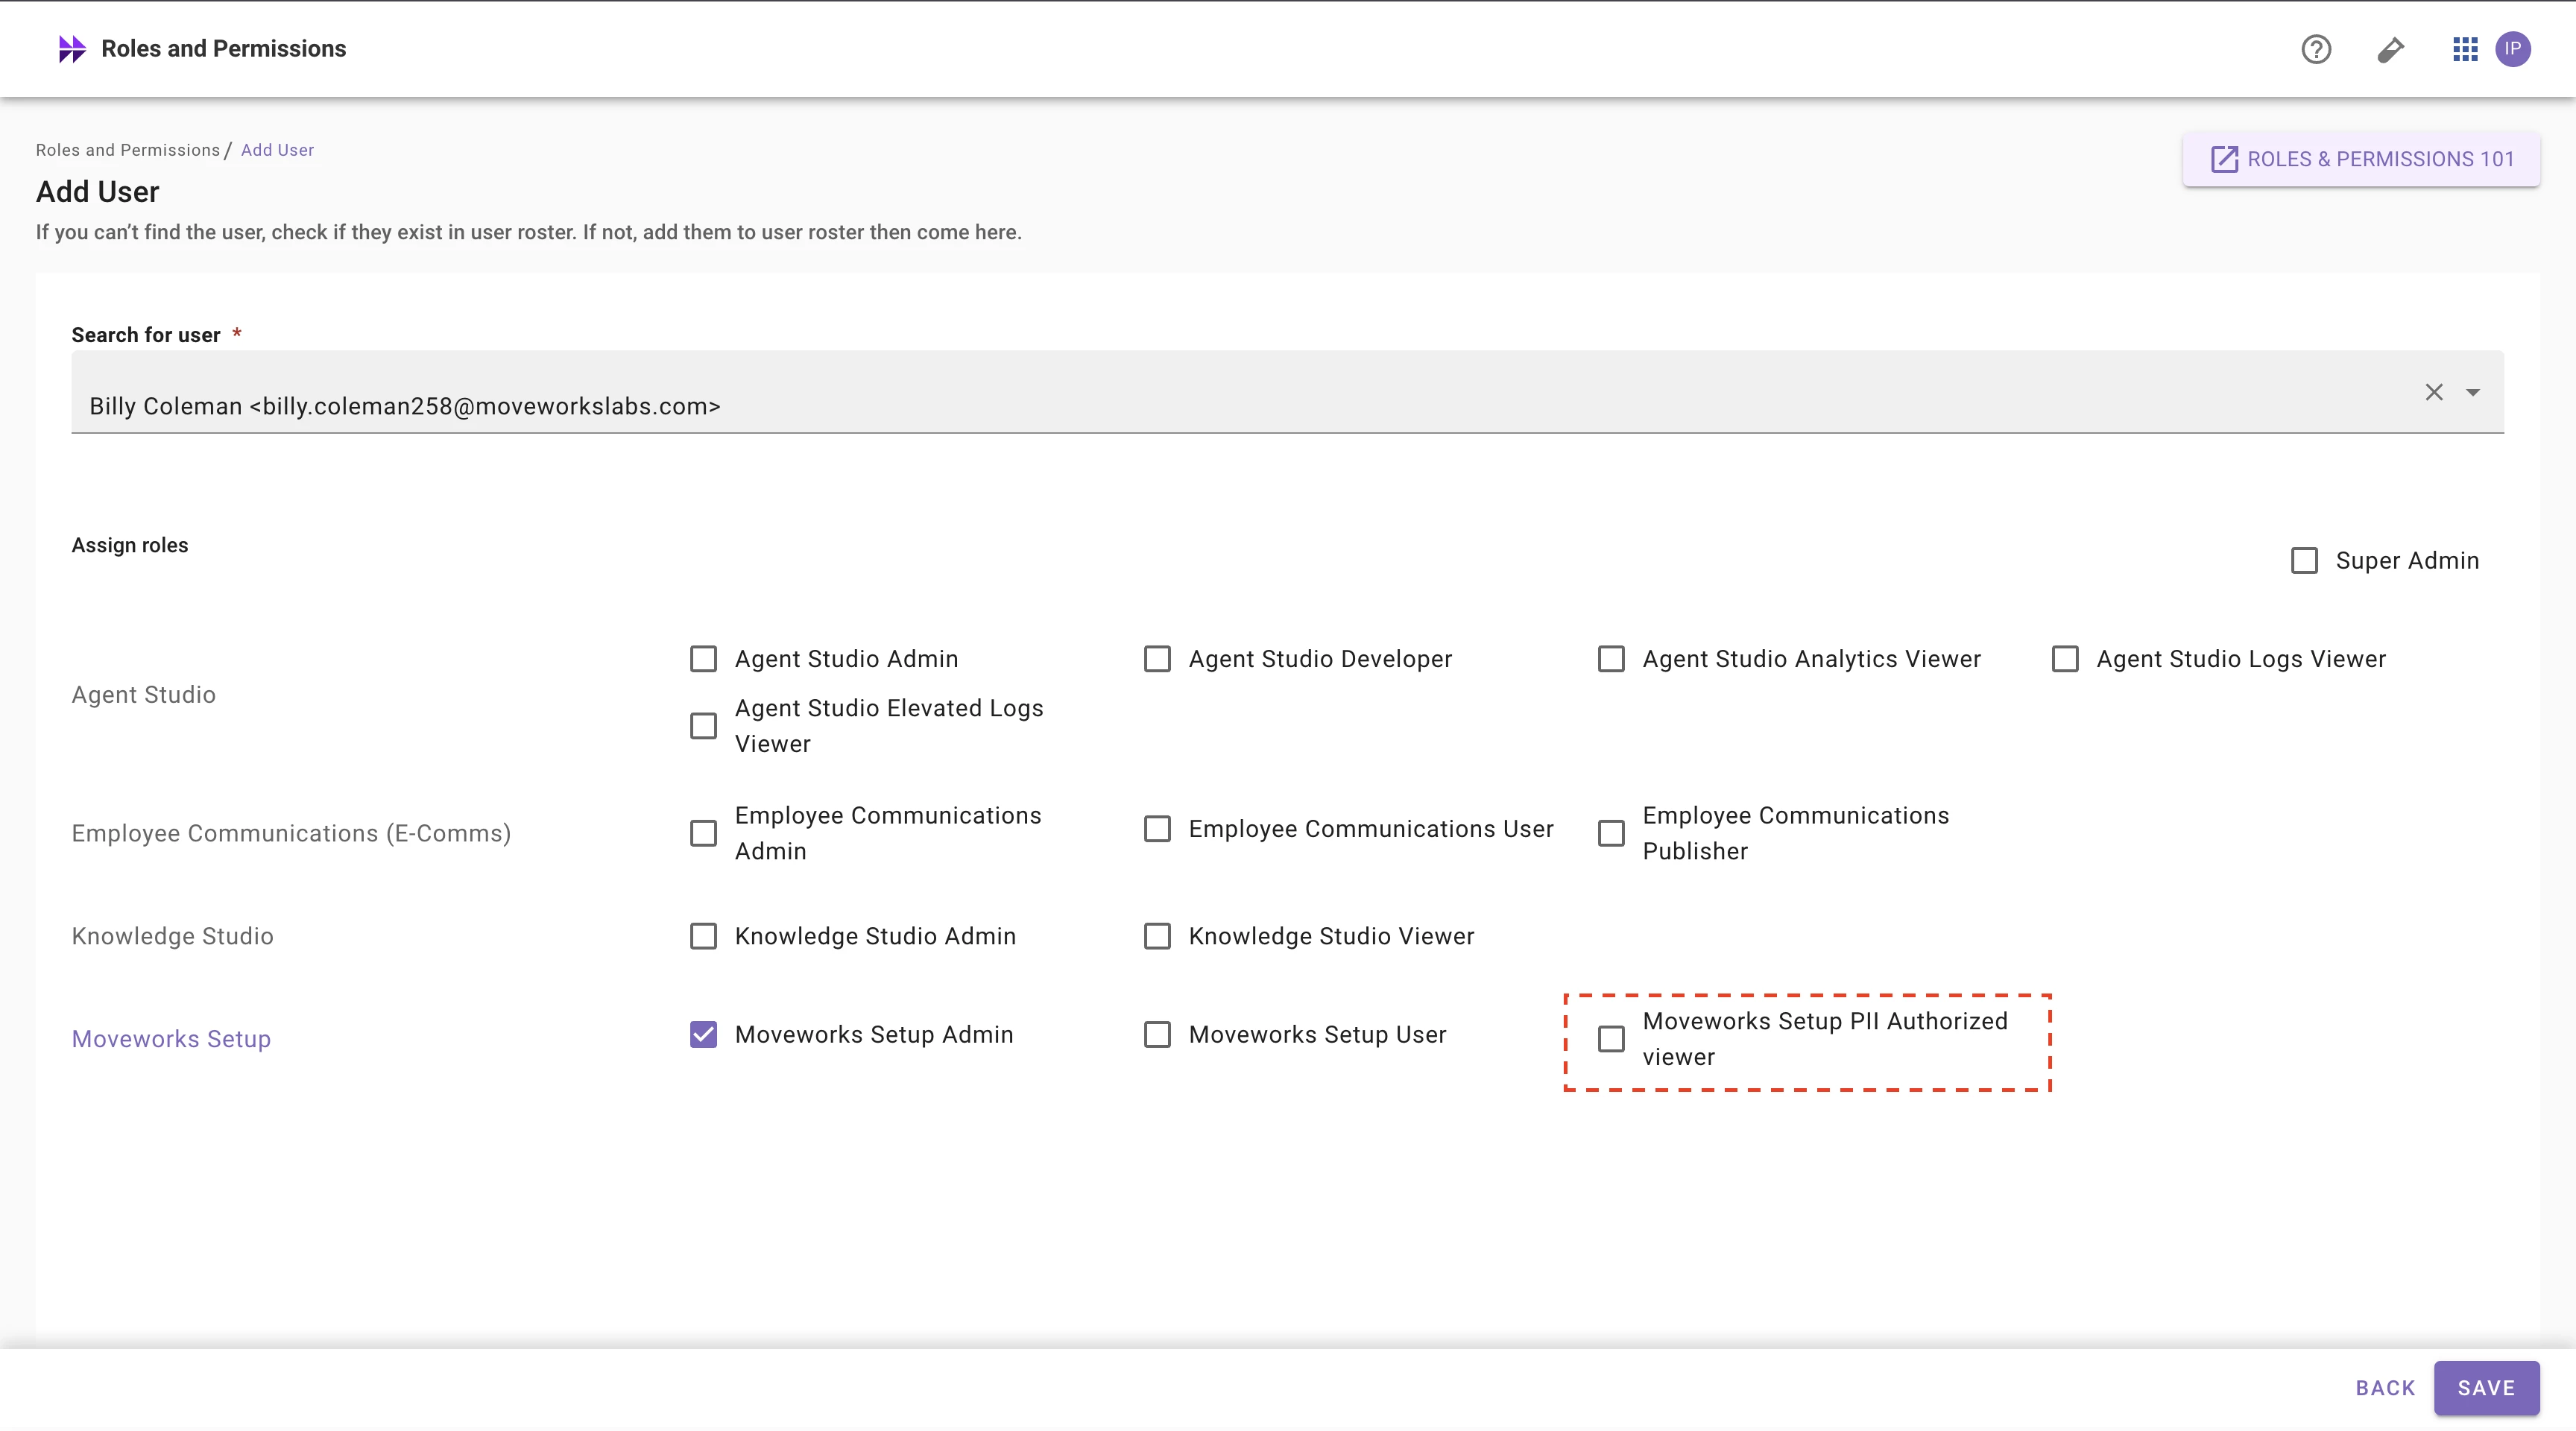Image resolution: width=2576 pixels, height=1431 pixels.
Task: Tick Moveworks Setup PII Authorized viewer checkbox
Action: click(1611, 1039)
